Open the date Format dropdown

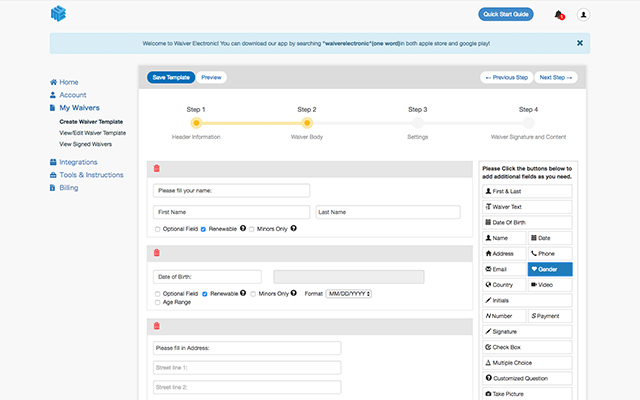pos(349,294)
